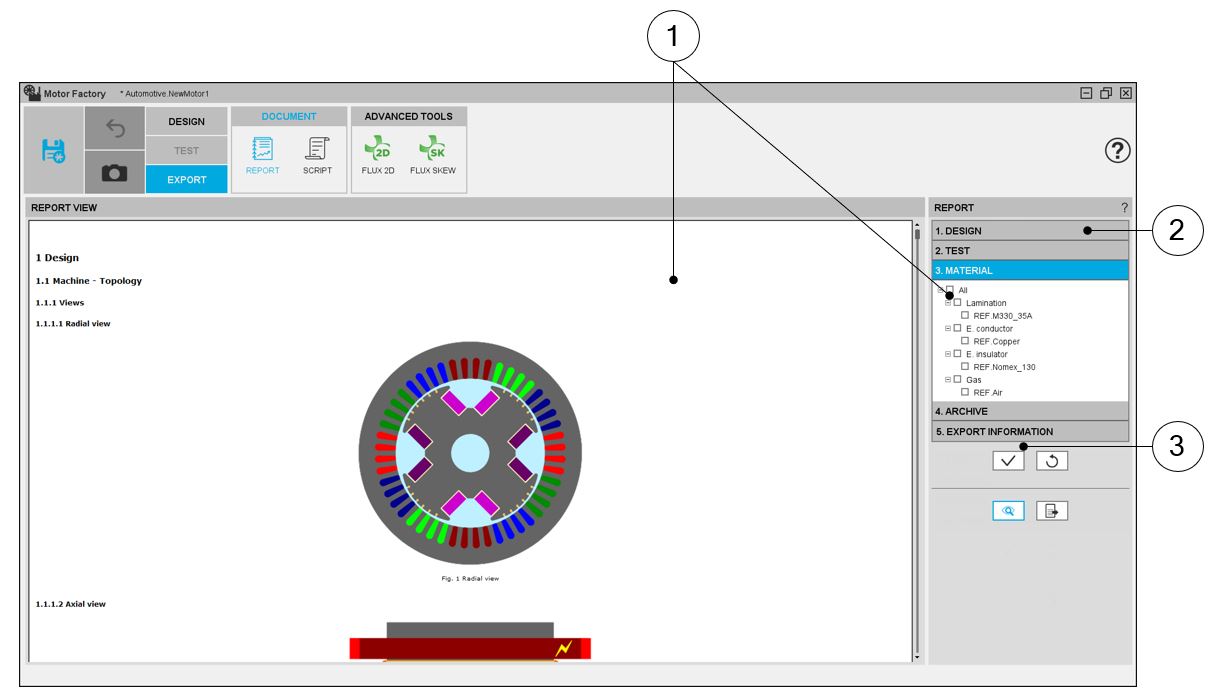Collapse the E. conductor tree node
Viewport: 1216px width, 696px height.
click(x=948, y=329)
